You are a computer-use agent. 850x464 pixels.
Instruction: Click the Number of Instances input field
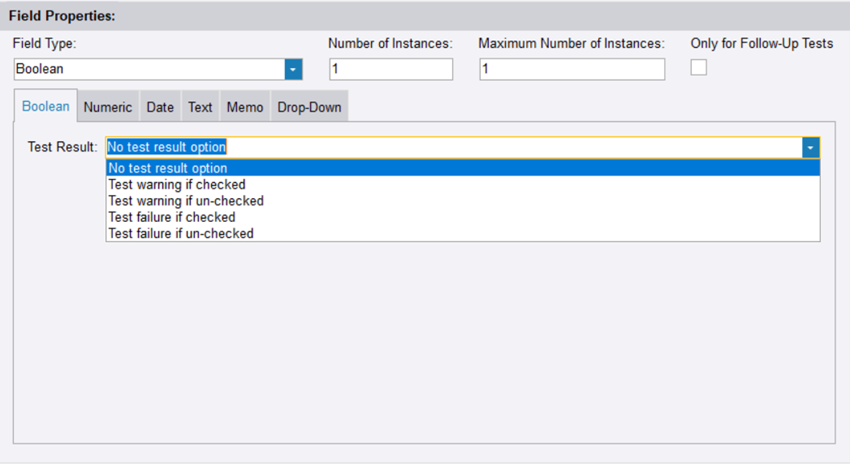[x=390, y=69]
